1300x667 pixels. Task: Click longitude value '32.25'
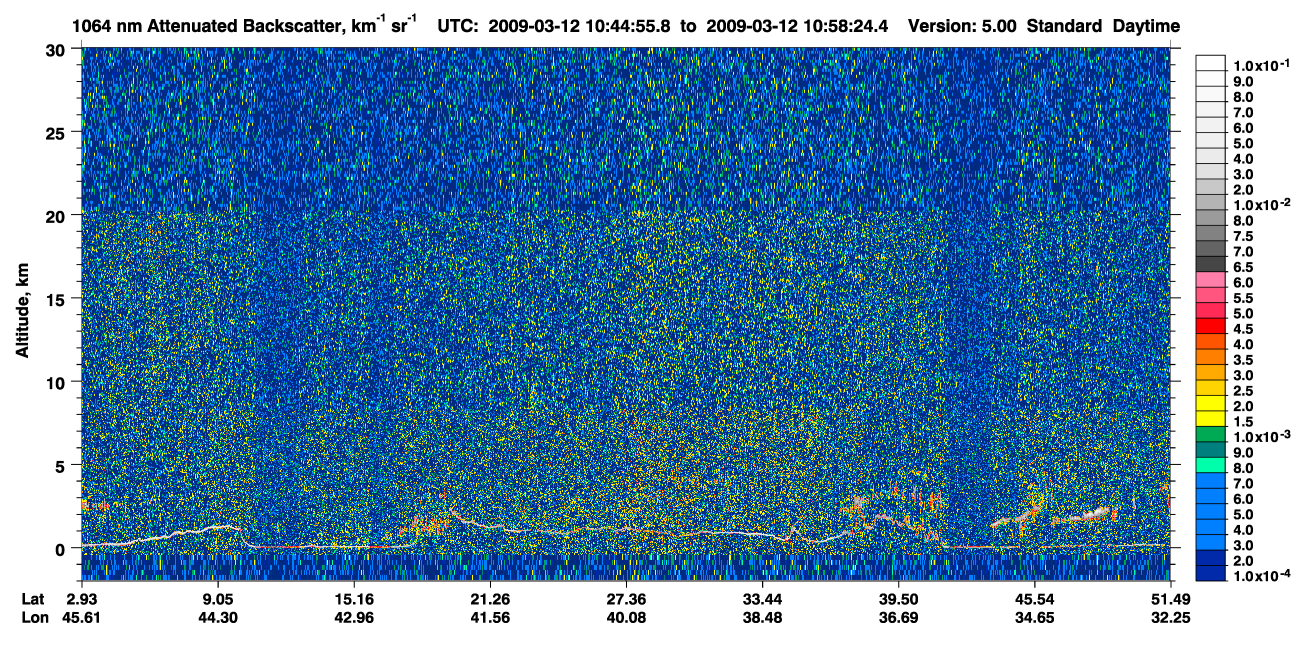coord(1169,617)
